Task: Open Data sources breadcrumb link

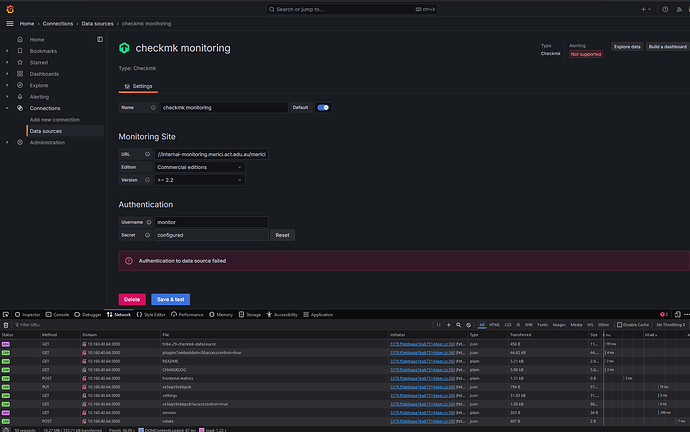Action: pyautogui.click(x=97, y=24)
